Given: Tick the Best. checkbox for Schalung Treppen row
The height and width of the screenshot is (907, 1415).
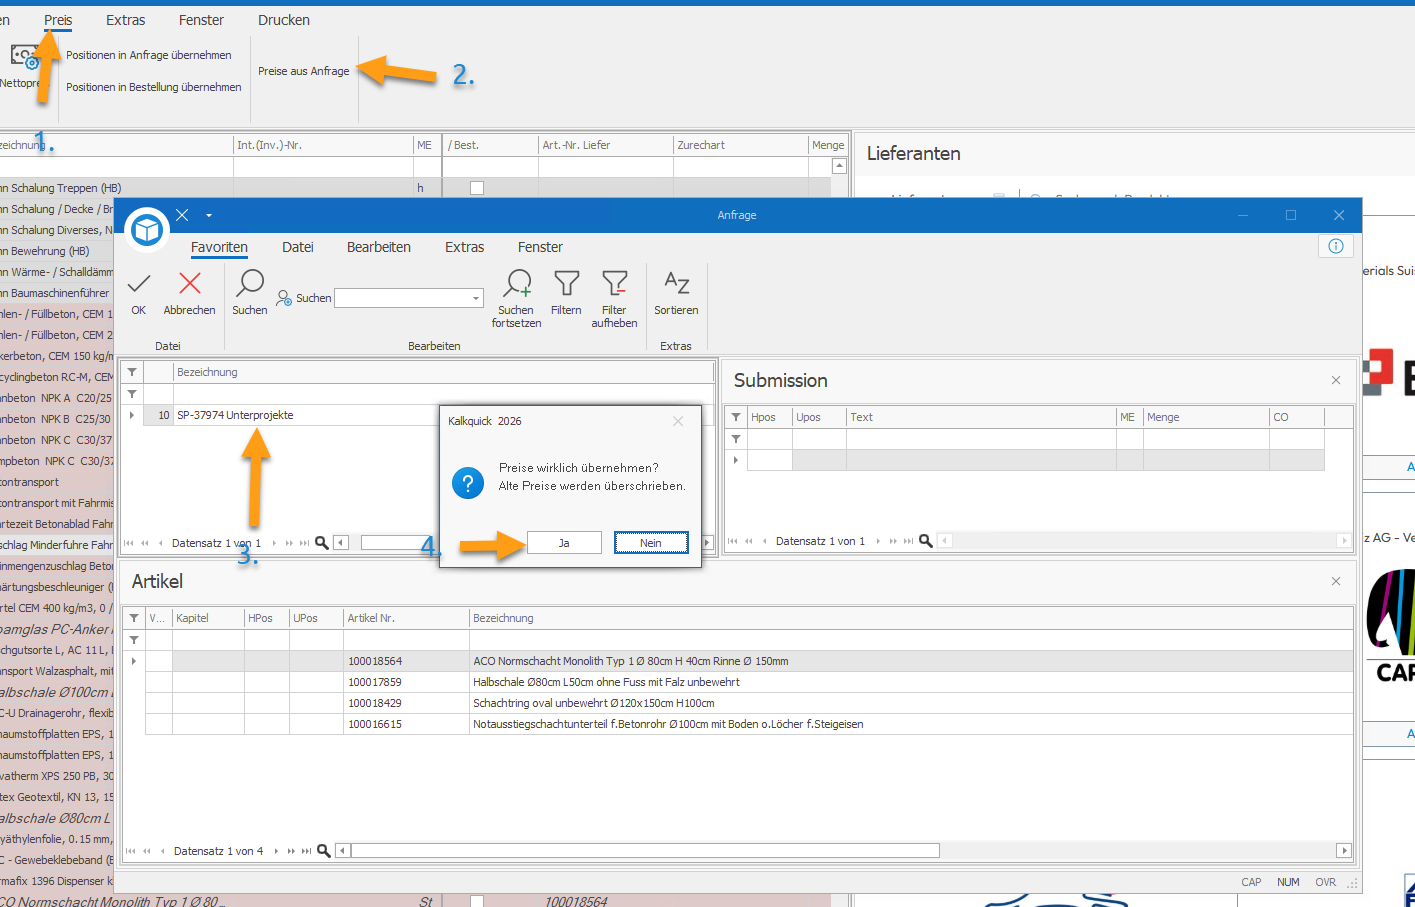Looking at the screenshot, I should point(477,188).
